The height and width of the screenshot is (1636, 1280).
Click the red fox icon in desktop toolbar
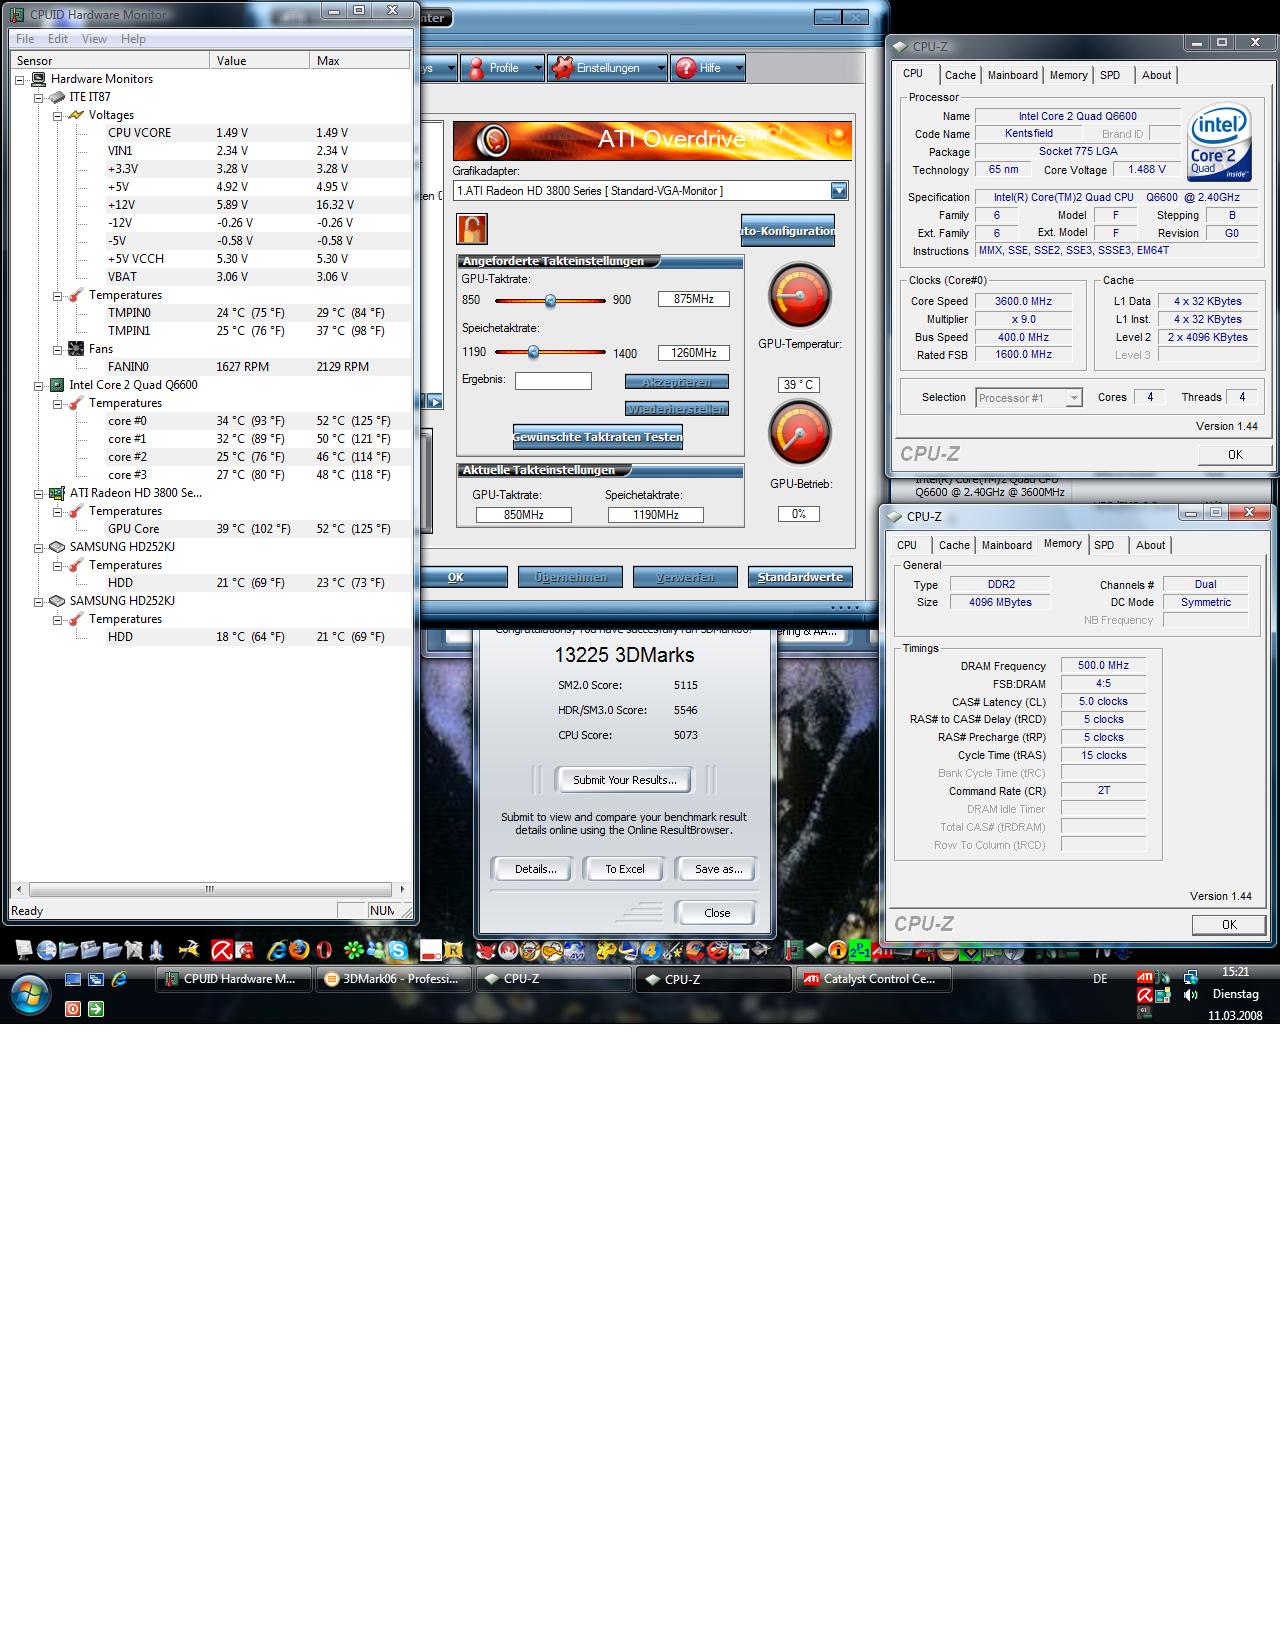coord(485,950)
